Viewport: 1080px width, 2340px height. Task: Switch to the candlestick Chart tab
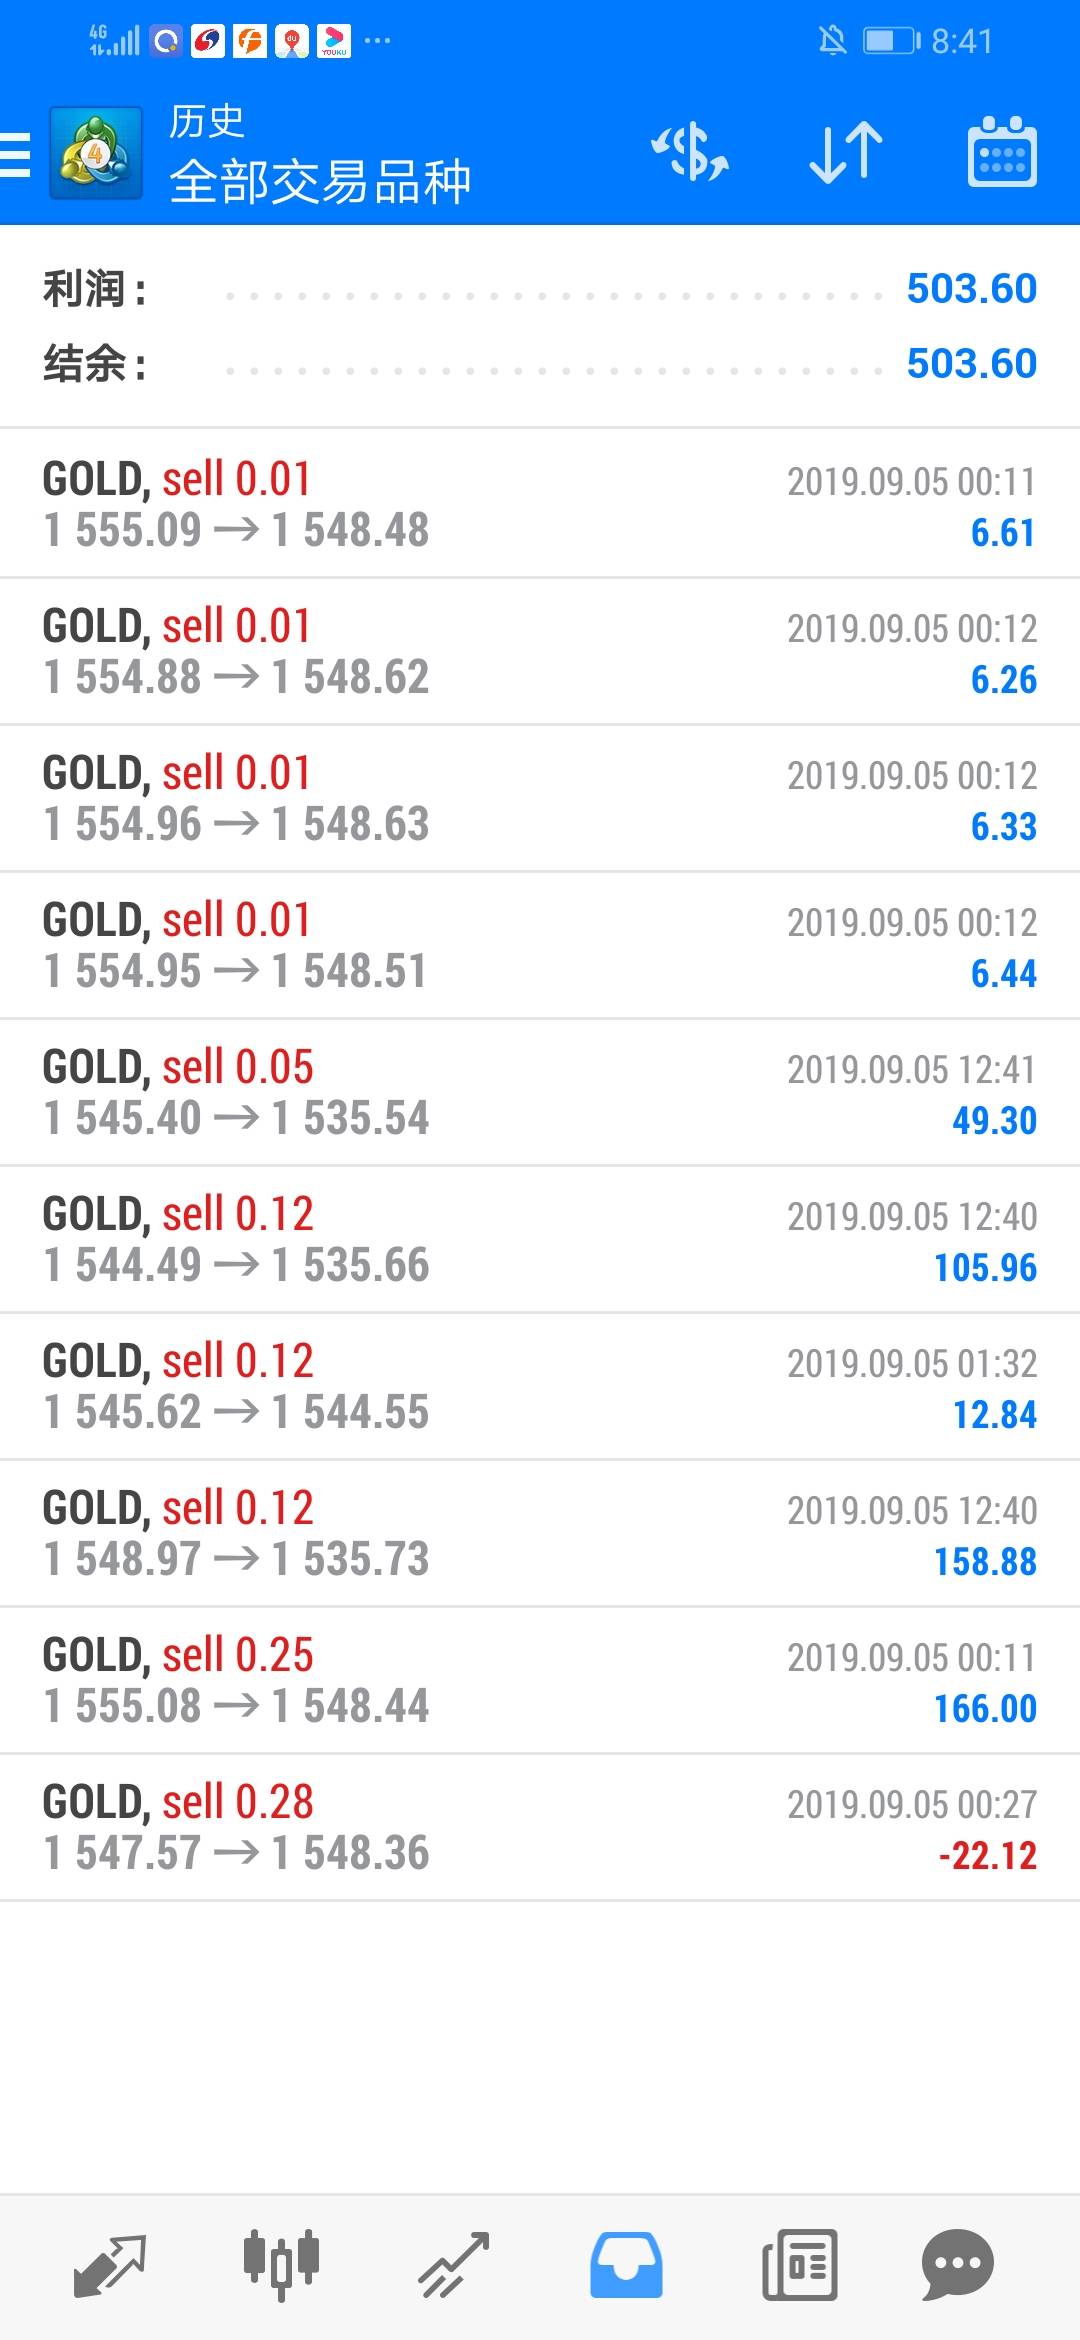(281, 2265)
